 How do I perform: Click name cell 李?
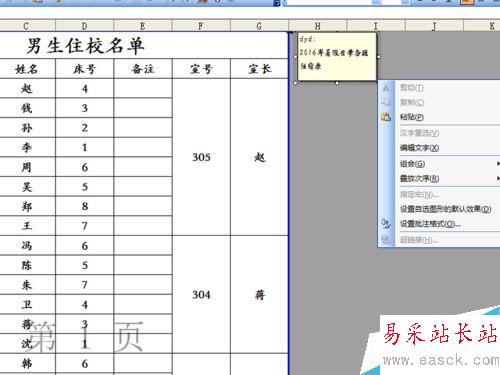pyautogui.click(x=27, y=147)
